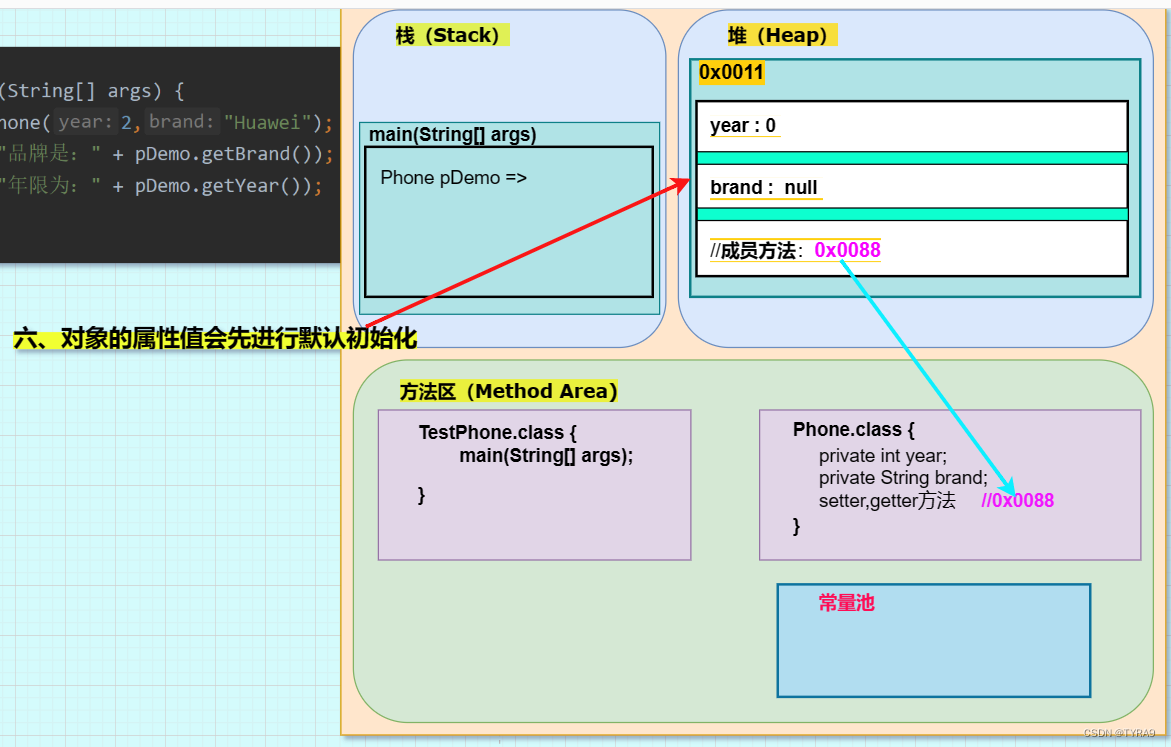Image resolution: width=1171 pixels, height=747 pixels.
Task: Select the 栈 (Stack) title label
Action: (451, 35)
